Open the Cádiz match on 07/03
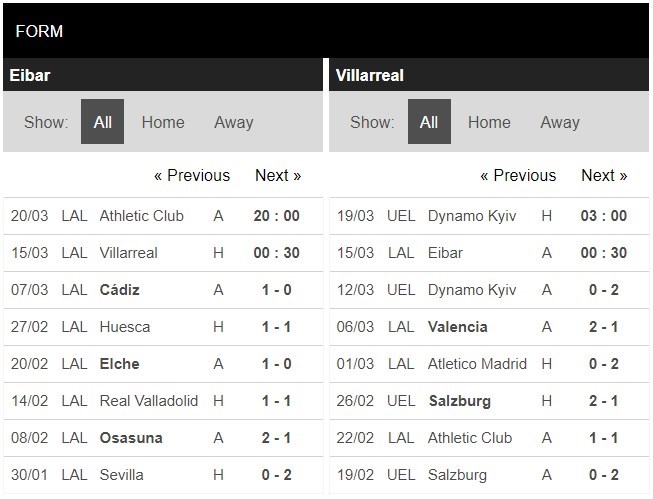Screen dimensions: 653x499 [119, 290]
